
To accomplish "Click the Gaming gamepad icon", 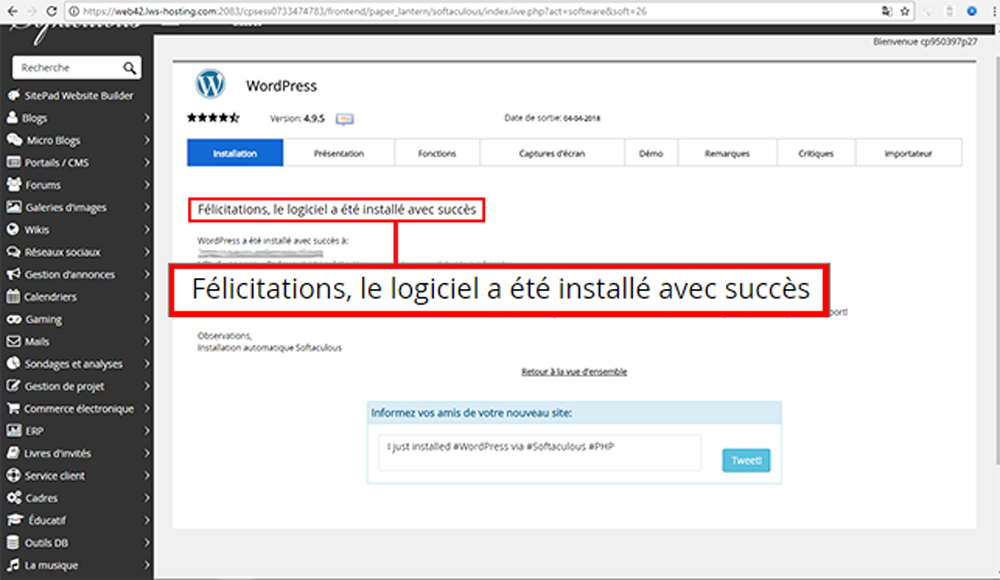I will 13,318.
